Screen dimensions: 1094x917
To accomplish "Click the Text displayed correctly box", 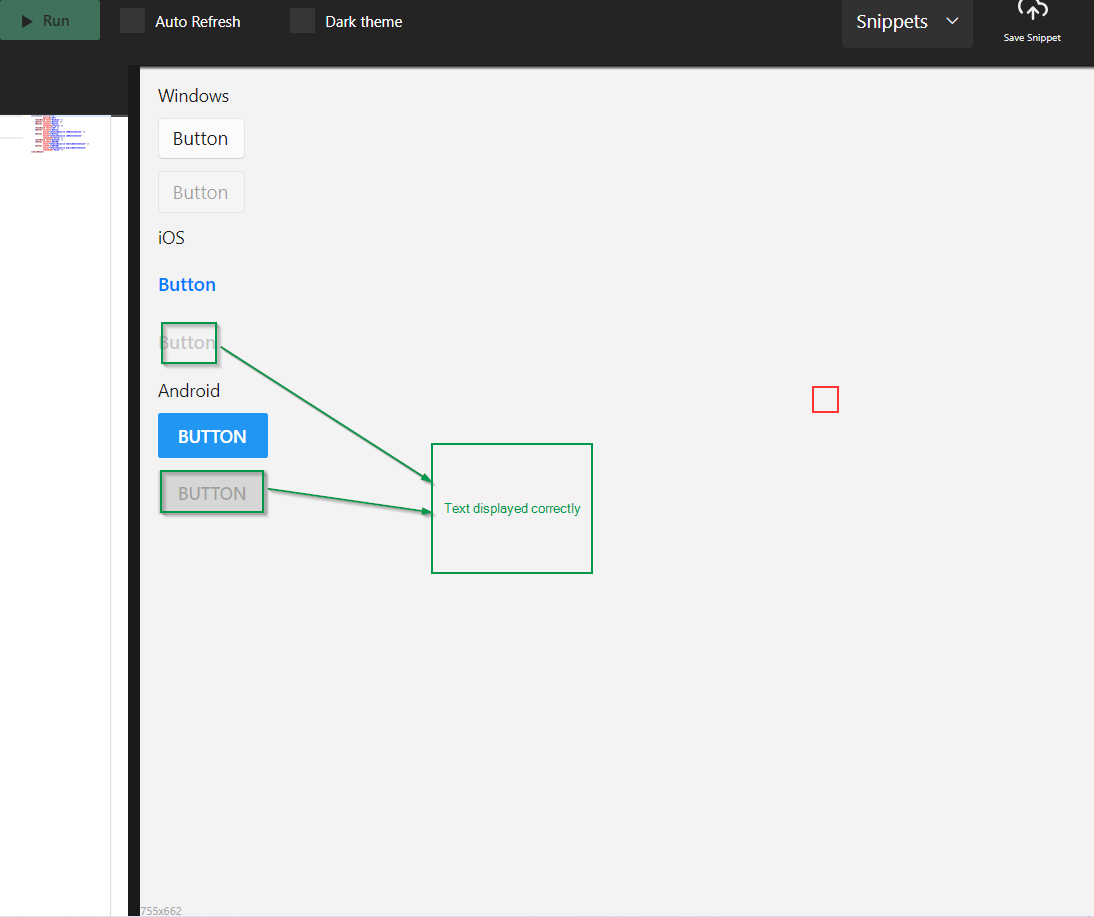I will click(511, 508).
